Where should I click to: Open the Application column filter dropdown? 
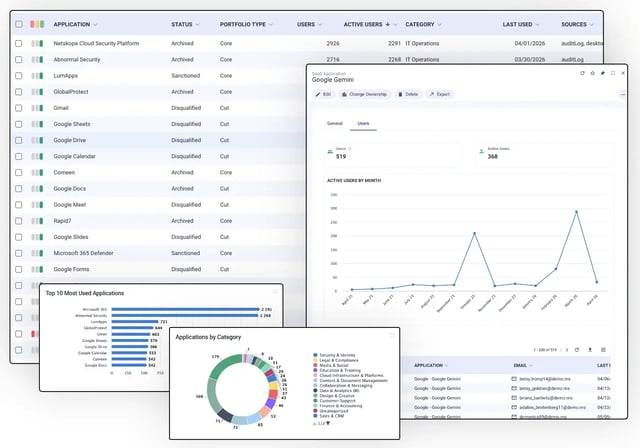click(95, 24)
